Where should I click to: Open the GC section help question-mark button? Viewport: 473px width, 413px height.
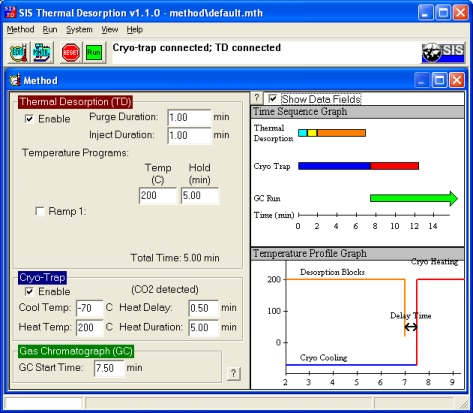click(233, 373)
